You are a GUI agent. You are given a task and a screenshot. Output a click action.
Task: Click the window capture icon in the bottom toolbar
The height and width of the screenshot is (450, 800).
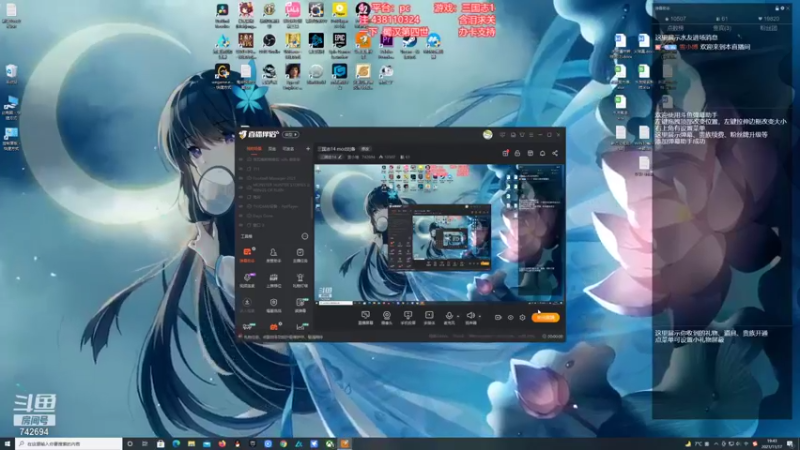click(x=408, y=317)
